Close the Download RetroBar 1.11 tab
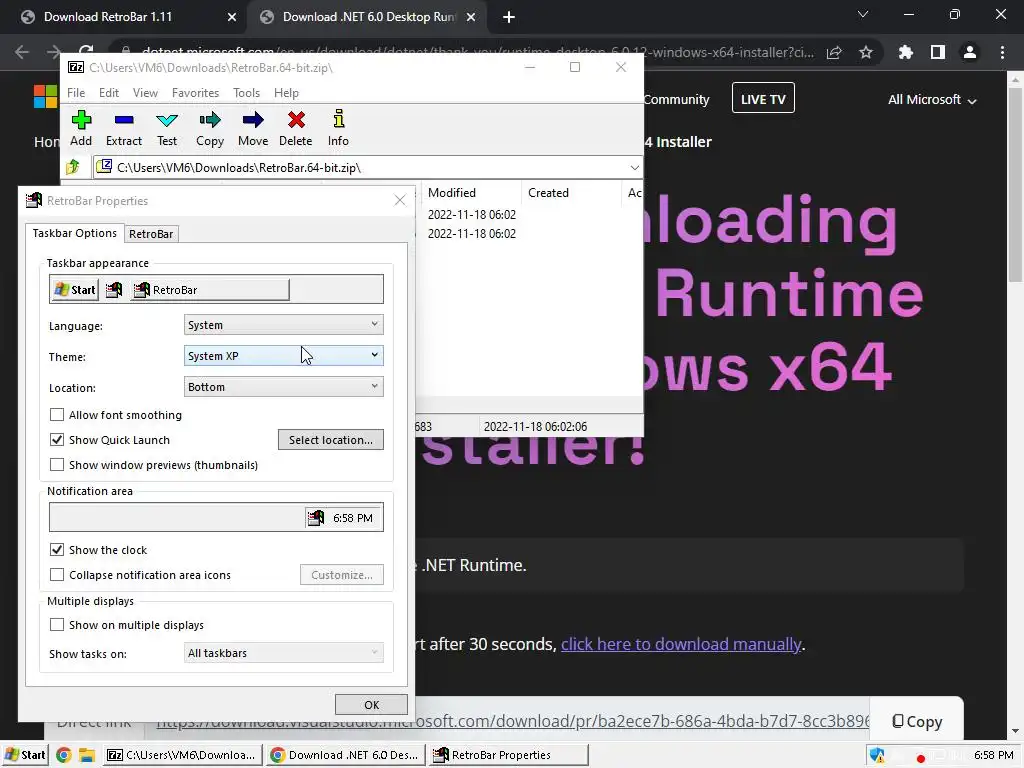The image size is (1024, 768). click(232, 17)
